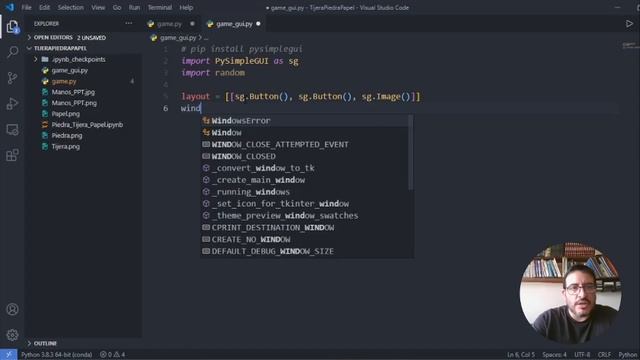Select _theme_preview_window_swatches suggestion

305,215
